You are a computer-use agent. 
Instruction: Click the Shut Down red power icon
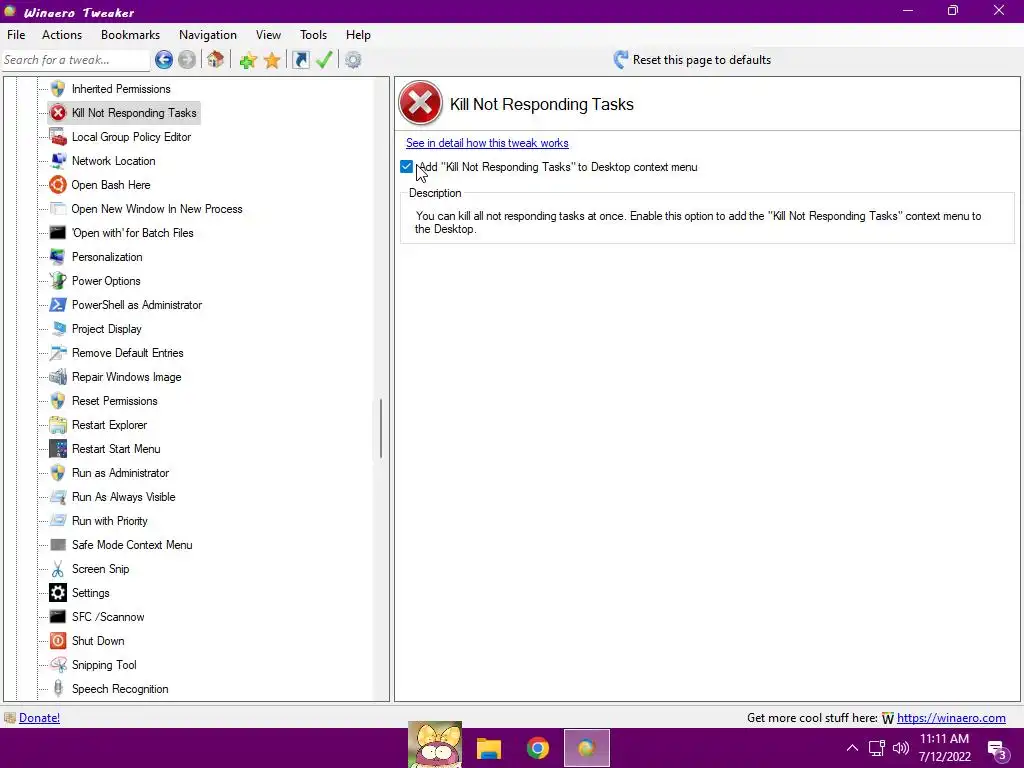coord(58,641)
